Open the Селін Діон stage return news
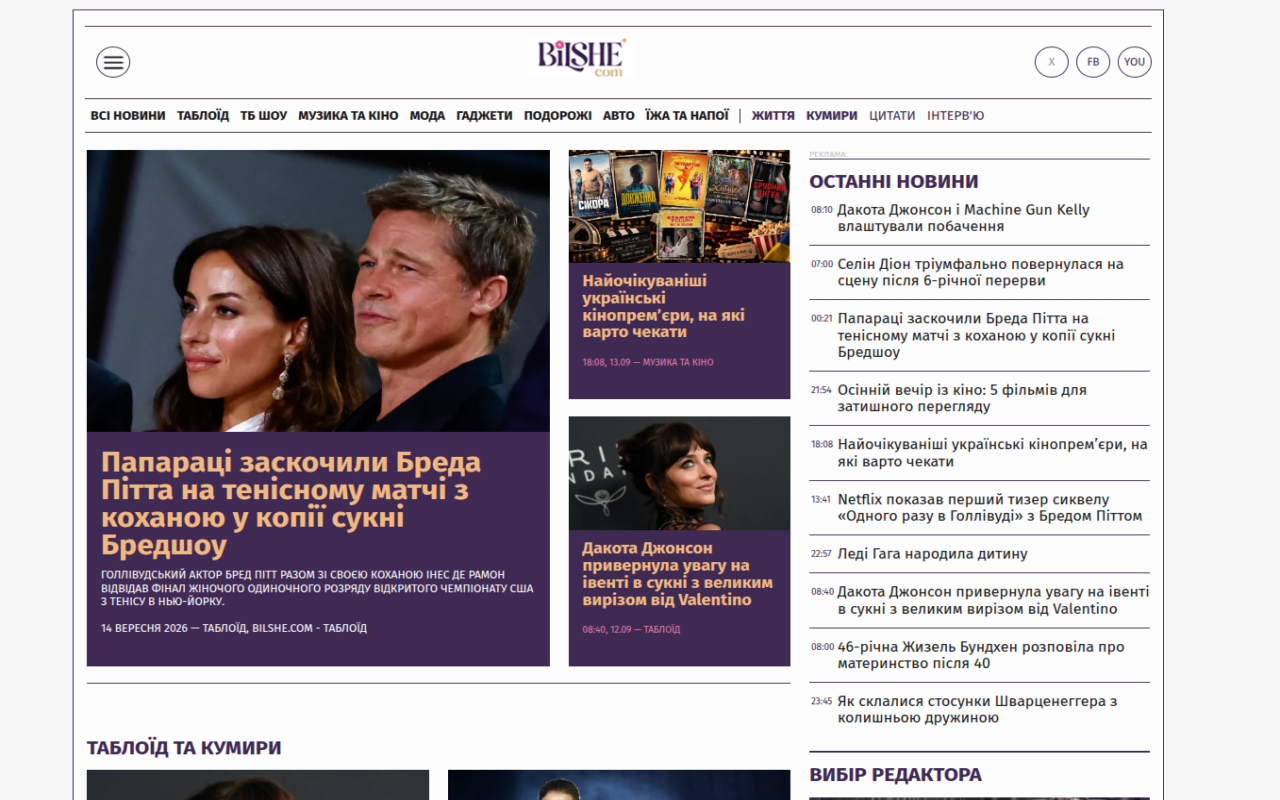The width and height of the screenshot is (1280, 800). pos(980,273)
